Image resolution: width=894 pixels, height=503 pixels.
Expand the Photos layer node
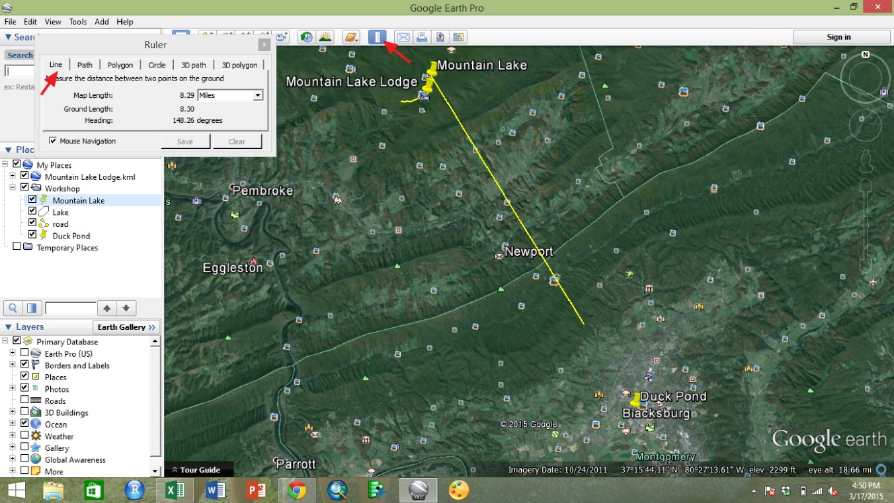click(13, 388)
